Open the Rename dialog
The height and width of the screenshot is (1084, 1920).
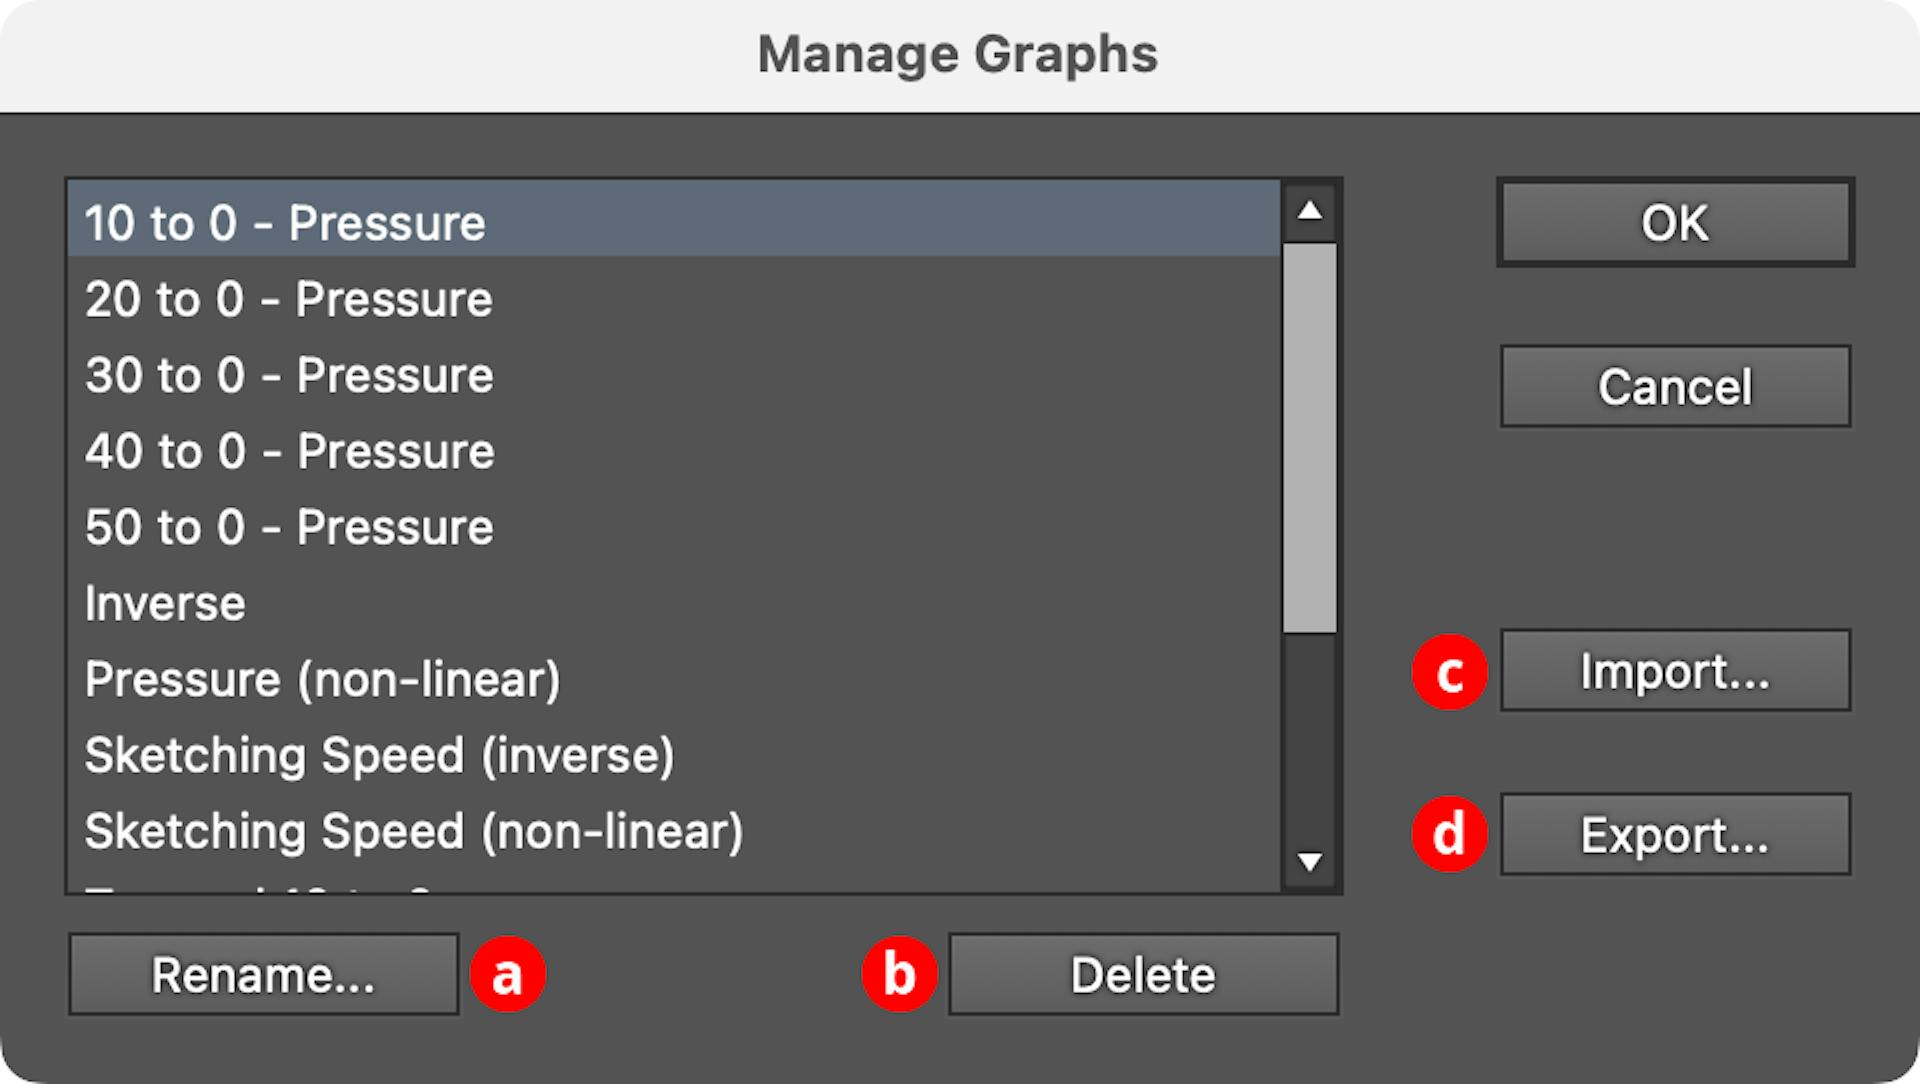263,974
